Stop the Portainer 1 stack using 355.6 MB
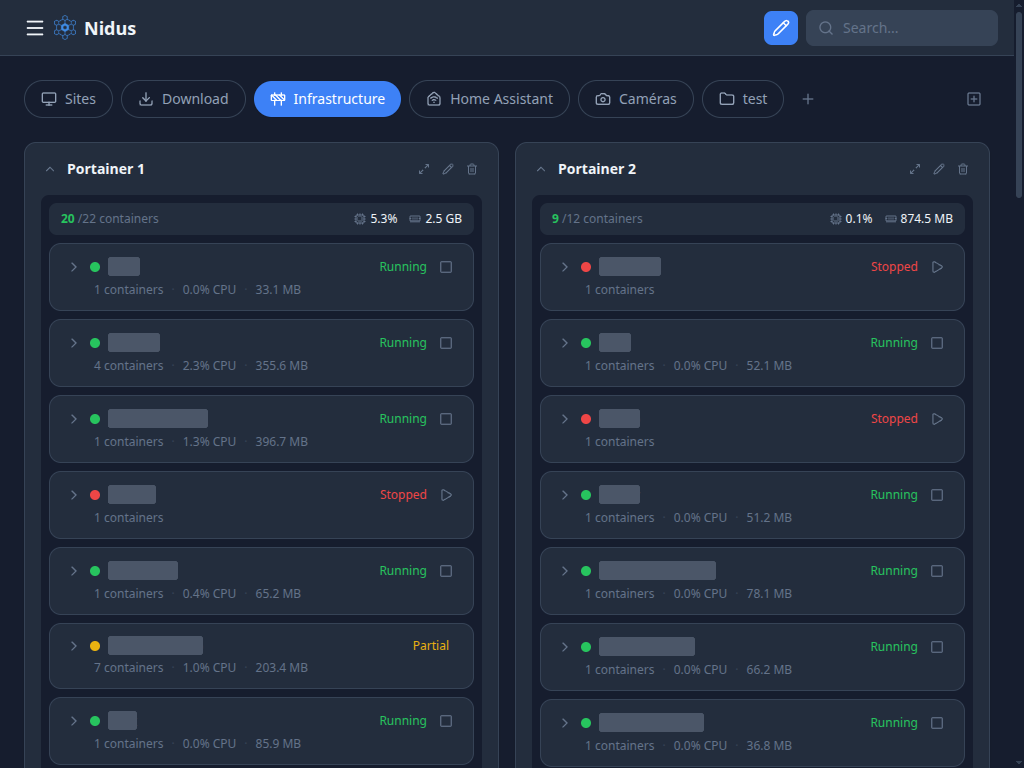This screenshot has width=1024, height=768. [x=446, y=343]
